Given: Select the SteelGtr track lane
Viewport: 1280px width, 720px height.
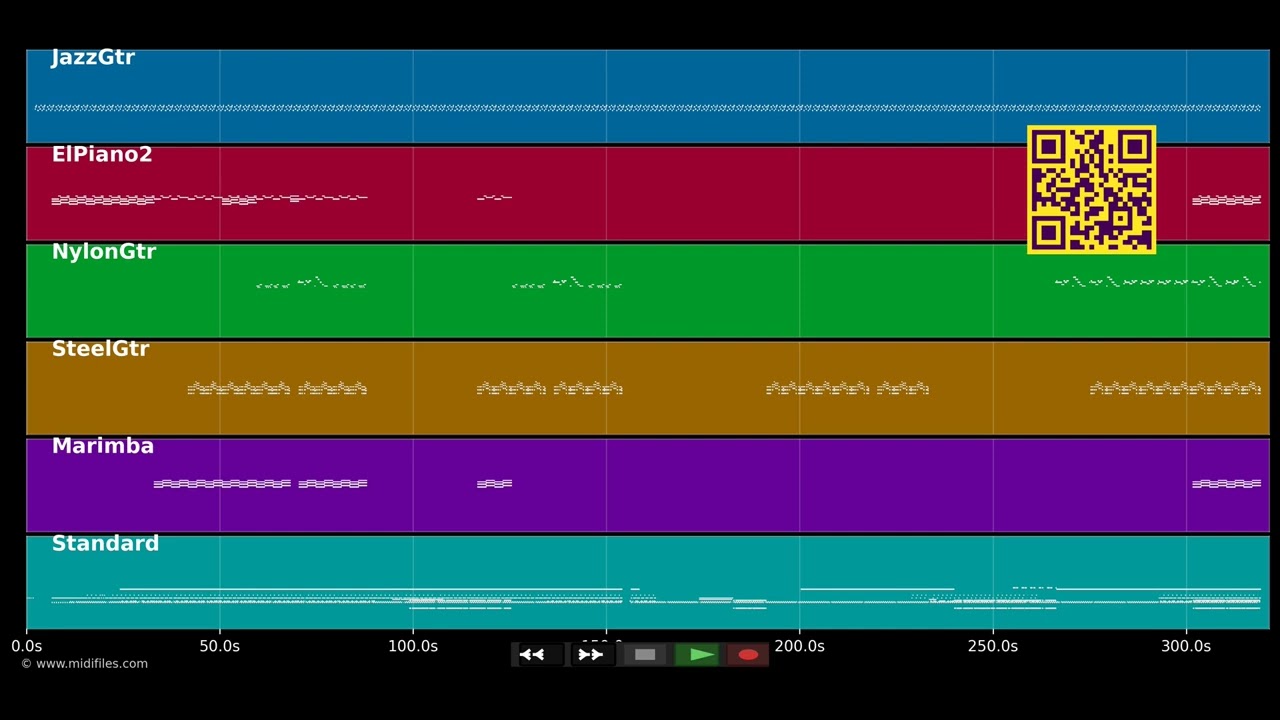Looking at the screenshot, I should pyautogui.click(x=647, y=388).
